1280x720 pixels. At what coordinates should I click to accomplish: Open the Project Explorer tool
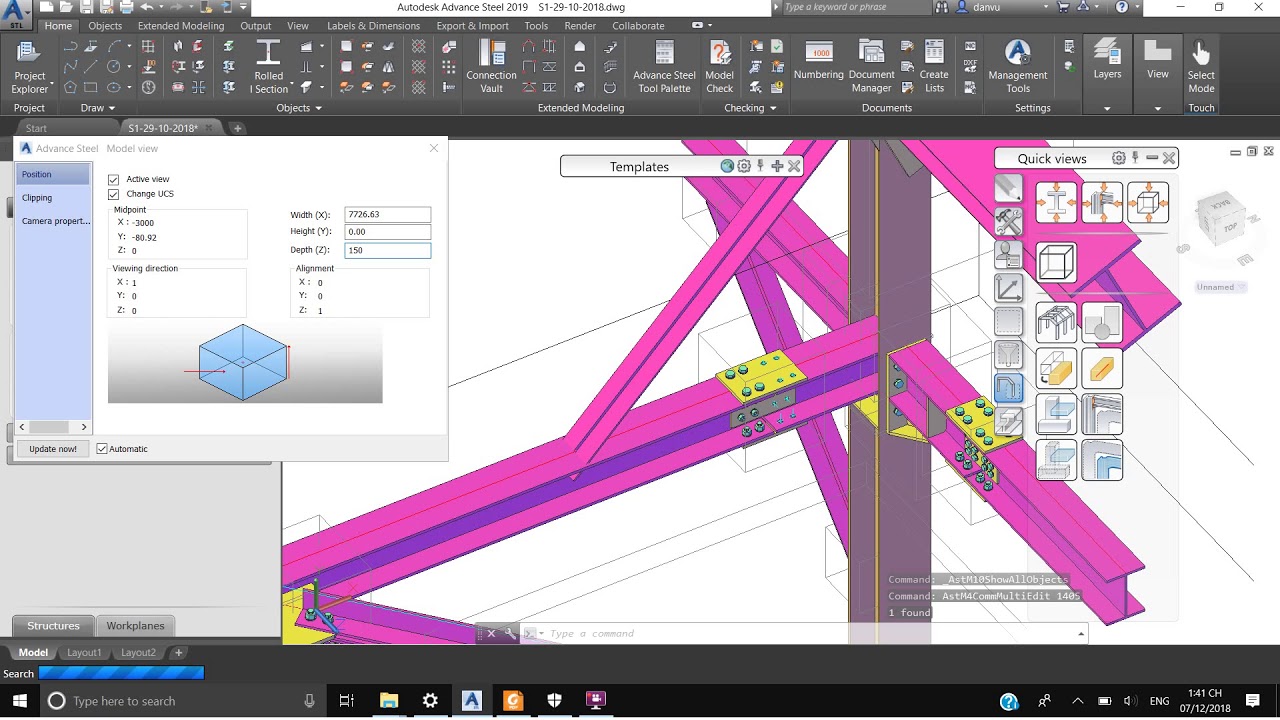pos(29,68)
